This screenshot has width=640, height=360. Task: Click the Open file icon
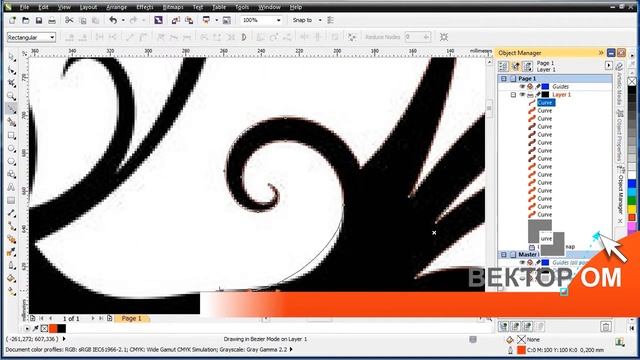(25, 20)
